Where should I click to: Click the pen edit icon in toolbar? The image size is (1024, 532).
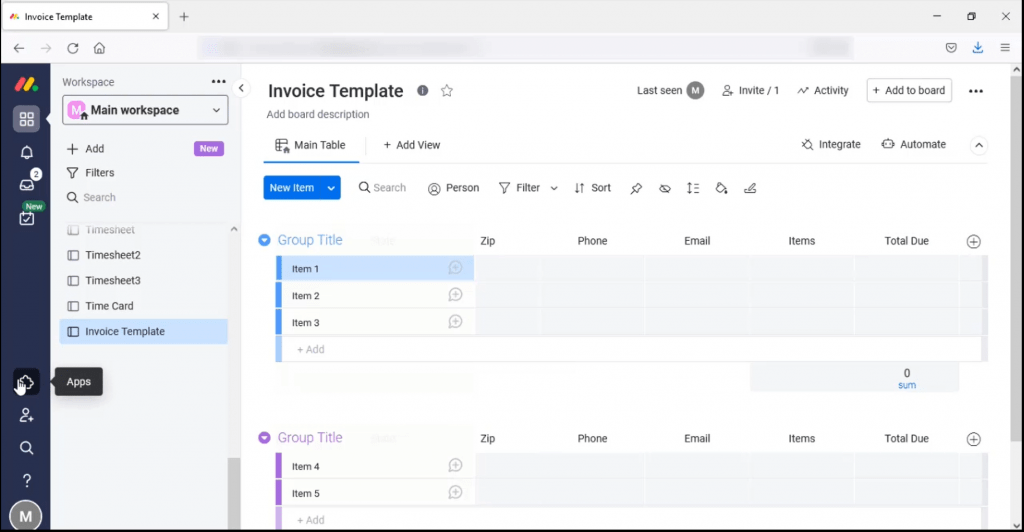pyautogui.click(x=750, y=188)
